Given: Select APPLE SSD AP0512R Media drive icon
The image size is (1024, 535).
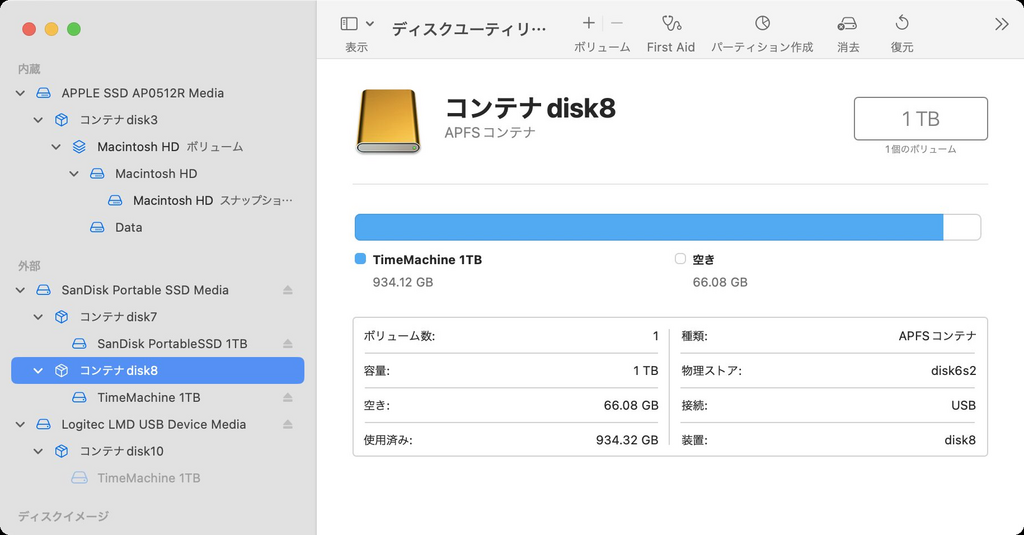Looking at the screenshot, I should tap(43, 93).
